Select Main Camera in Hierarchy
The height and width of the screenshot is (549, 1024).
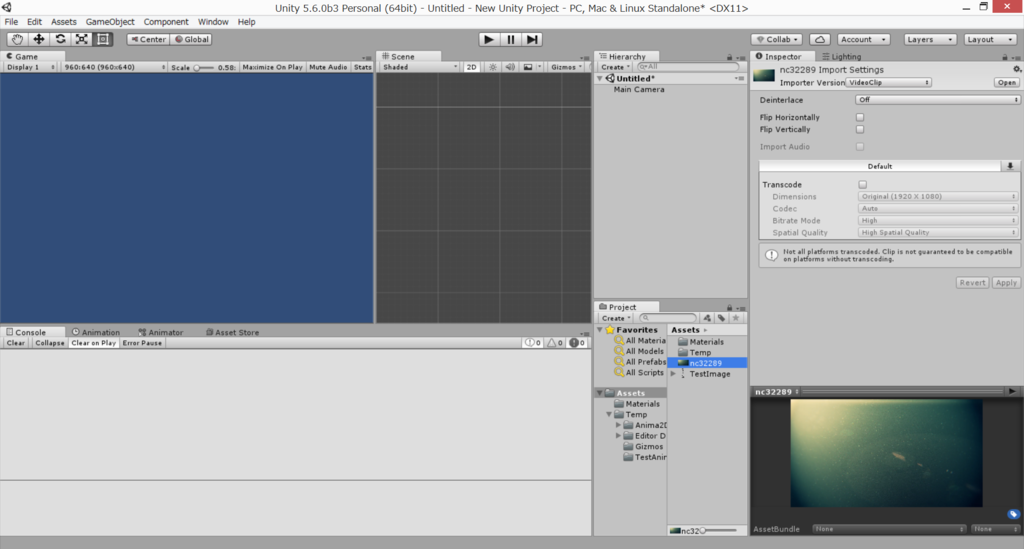639,89
